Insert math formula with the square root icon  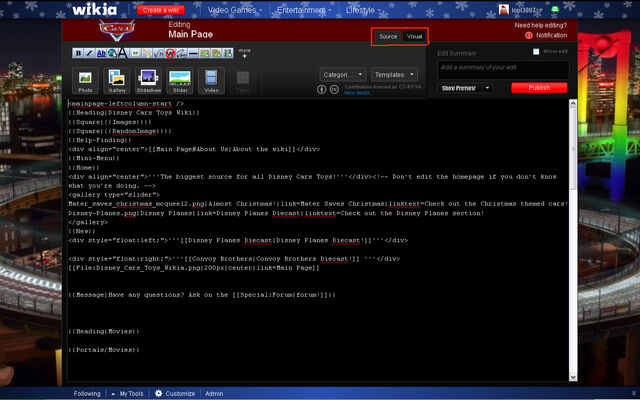[158, 53]
